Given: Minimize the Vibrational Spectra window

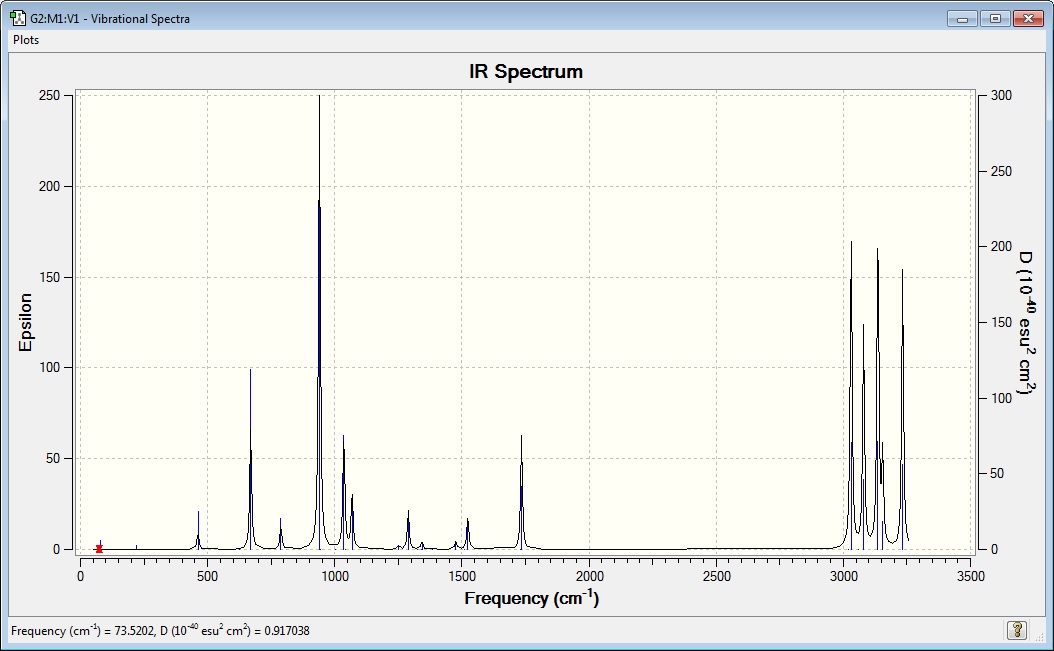Looking at the screenshot, I should pos(962,19).
